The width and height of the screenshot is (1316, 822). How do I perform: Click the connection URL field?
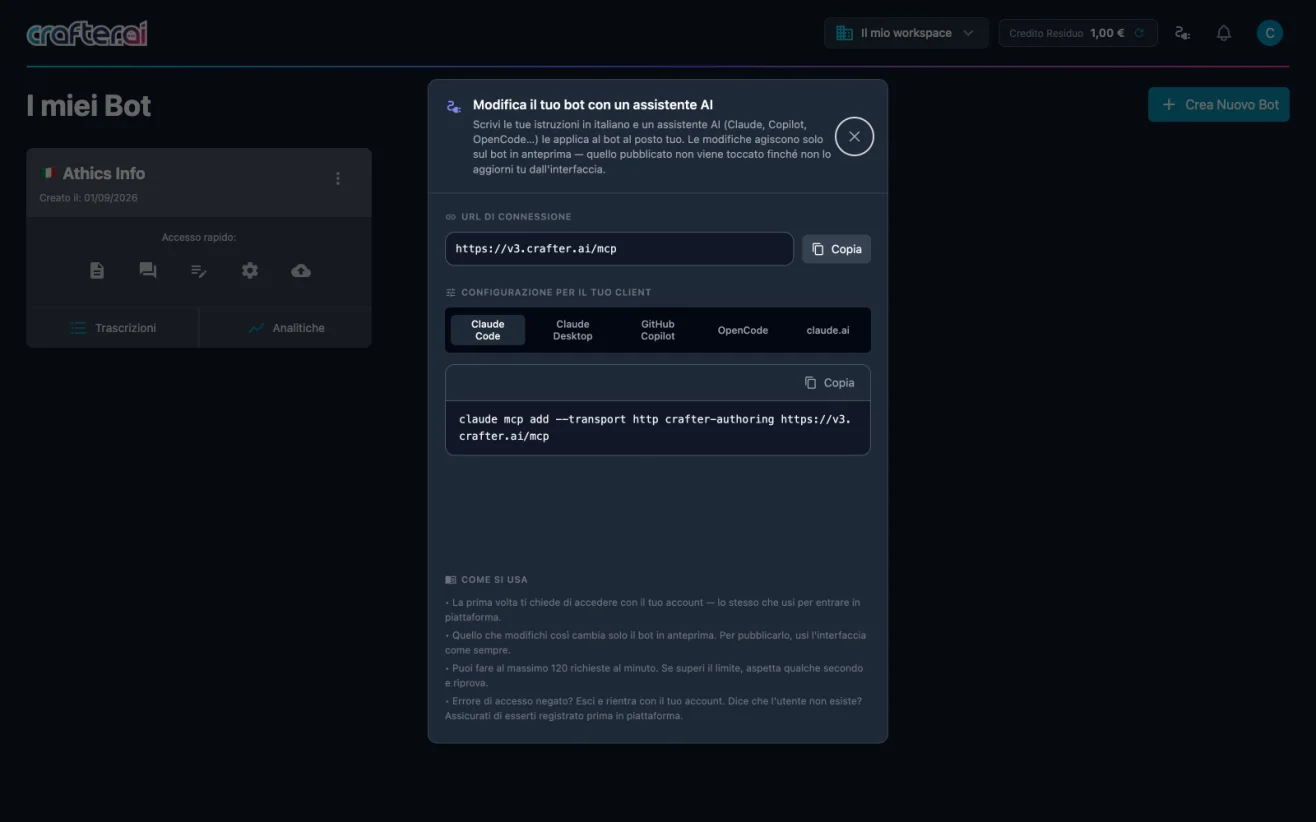point(619,249)
